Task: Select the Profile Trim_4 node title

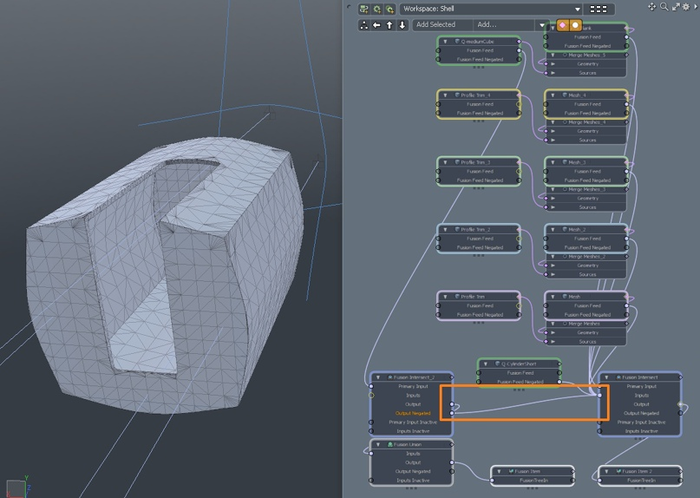Action: pyautogui.click(x=476, y=94)
